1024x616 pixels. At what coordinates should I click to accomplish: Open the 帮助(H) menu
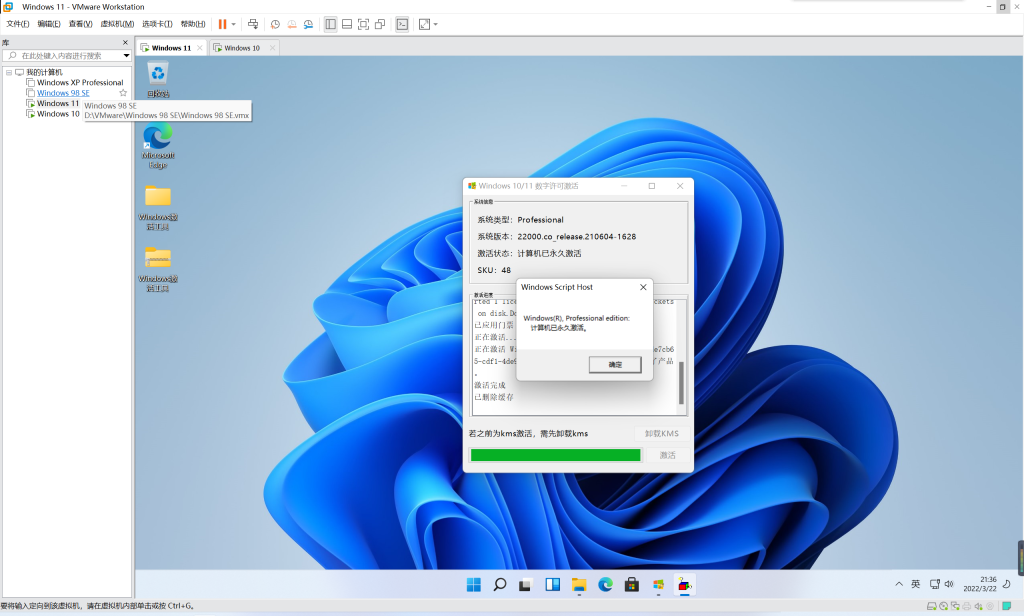tap(193, 24)
